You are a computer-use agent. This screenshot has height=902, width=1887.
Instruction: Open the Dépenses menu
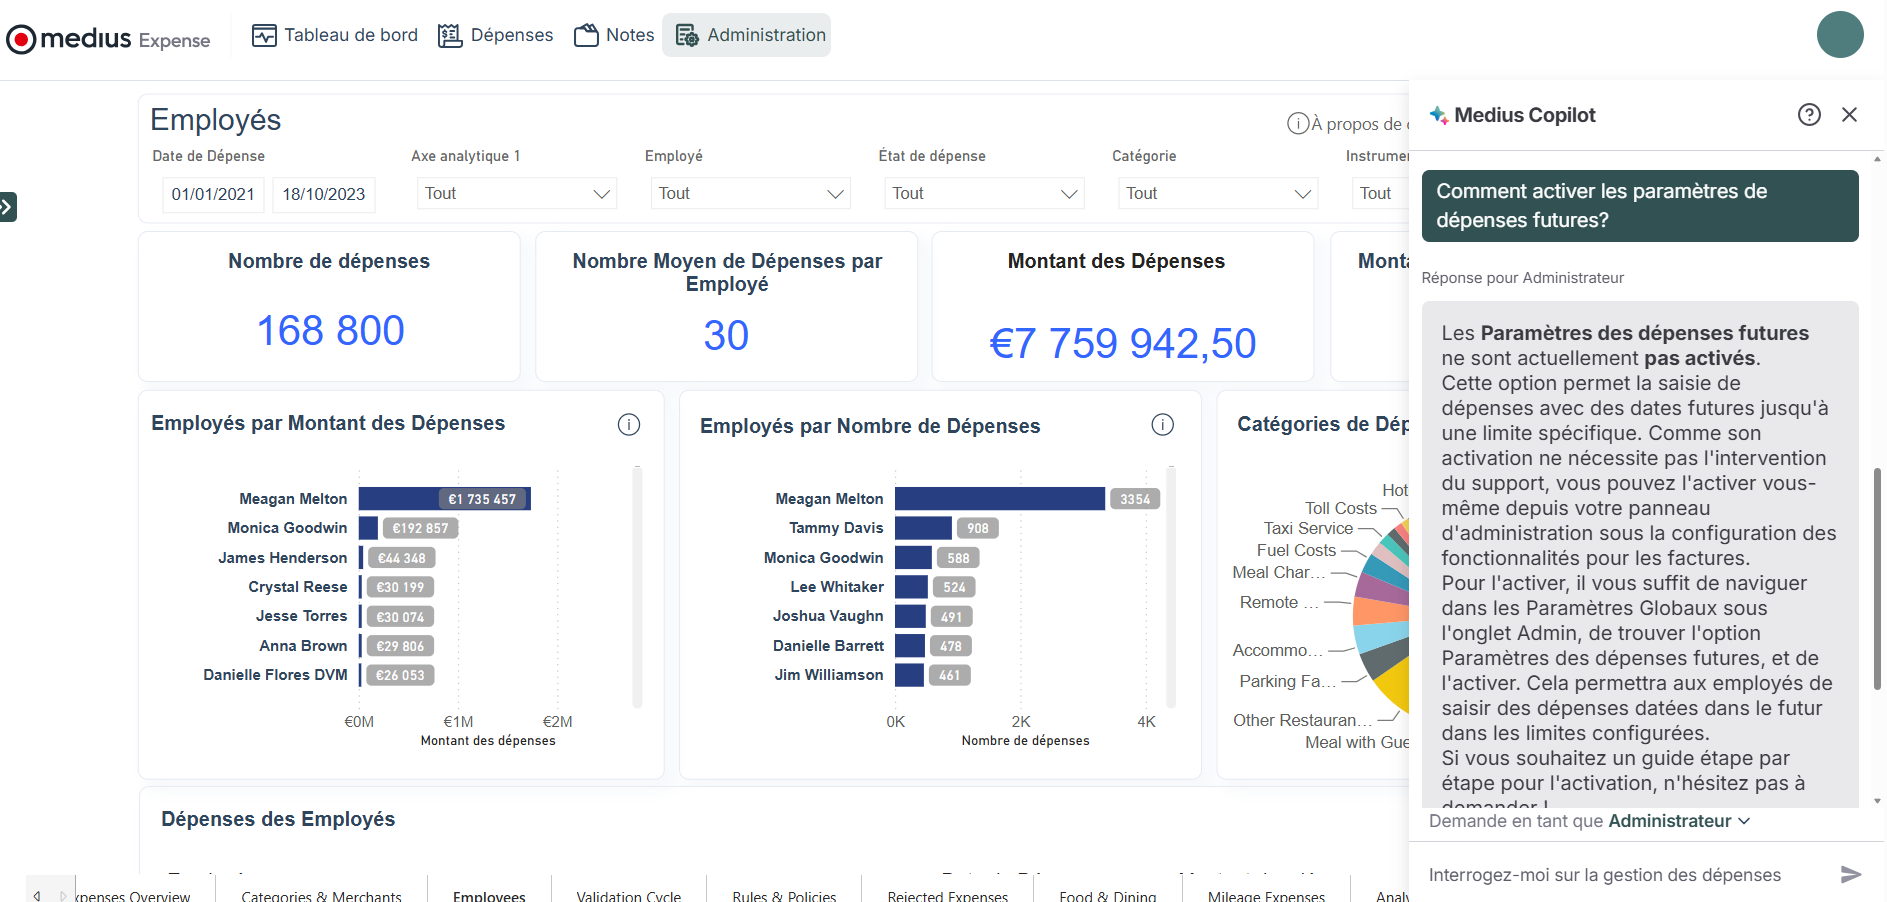pyautogui.click(x=495, y=35)
